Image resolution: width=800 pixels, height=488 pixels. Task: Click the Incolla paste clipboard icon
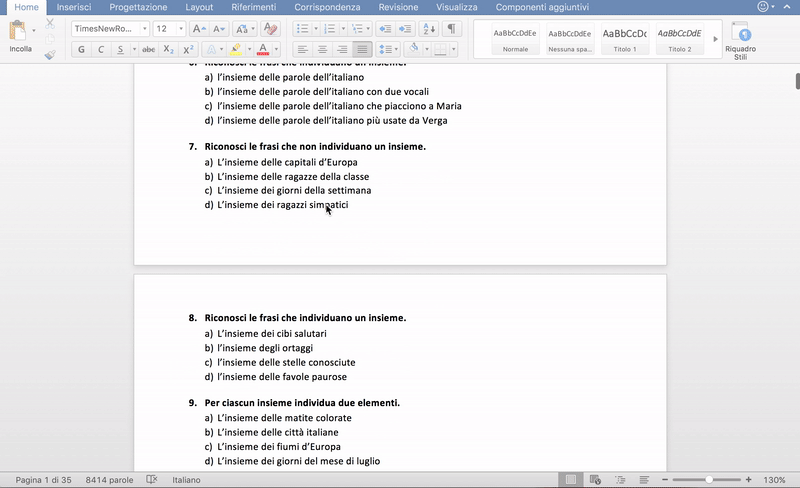[17, 31]
